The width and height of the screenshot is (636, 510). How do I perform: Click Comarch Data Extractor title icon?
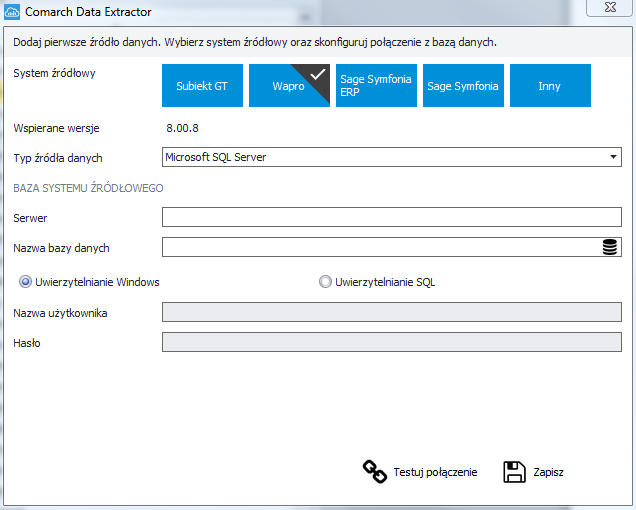(12, 12)
